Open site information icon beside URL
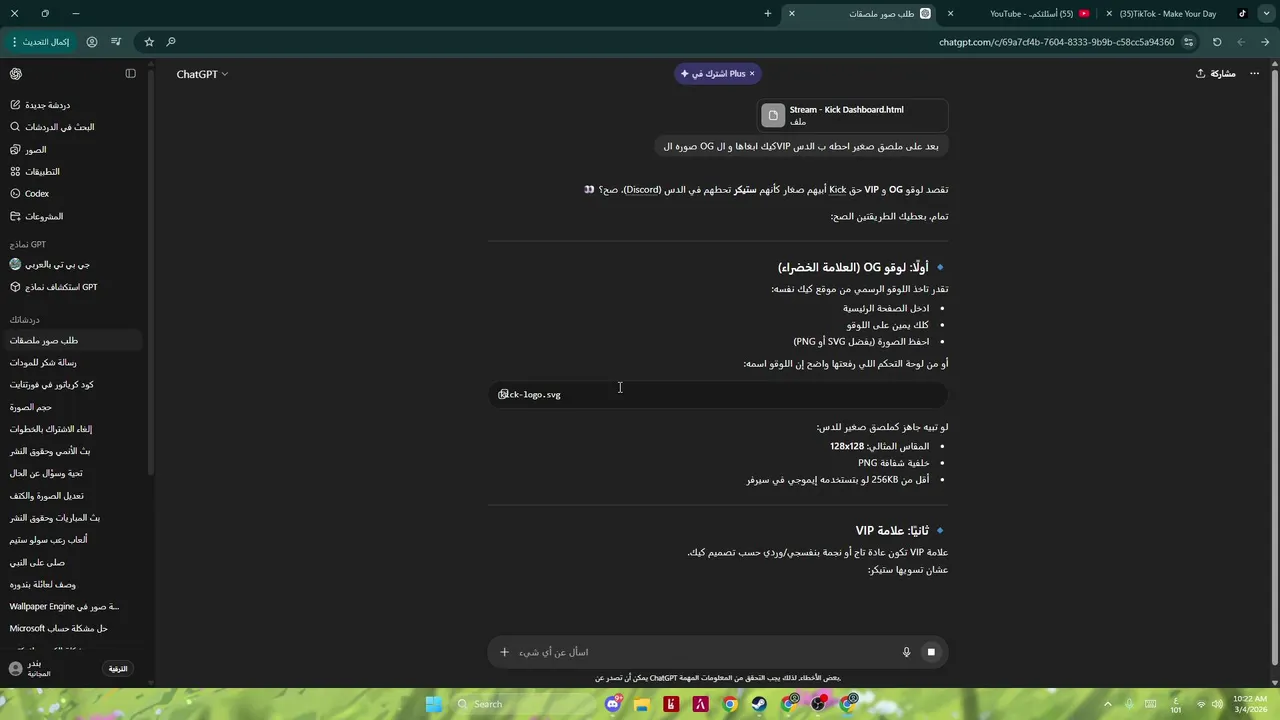 pos(1188,42)
